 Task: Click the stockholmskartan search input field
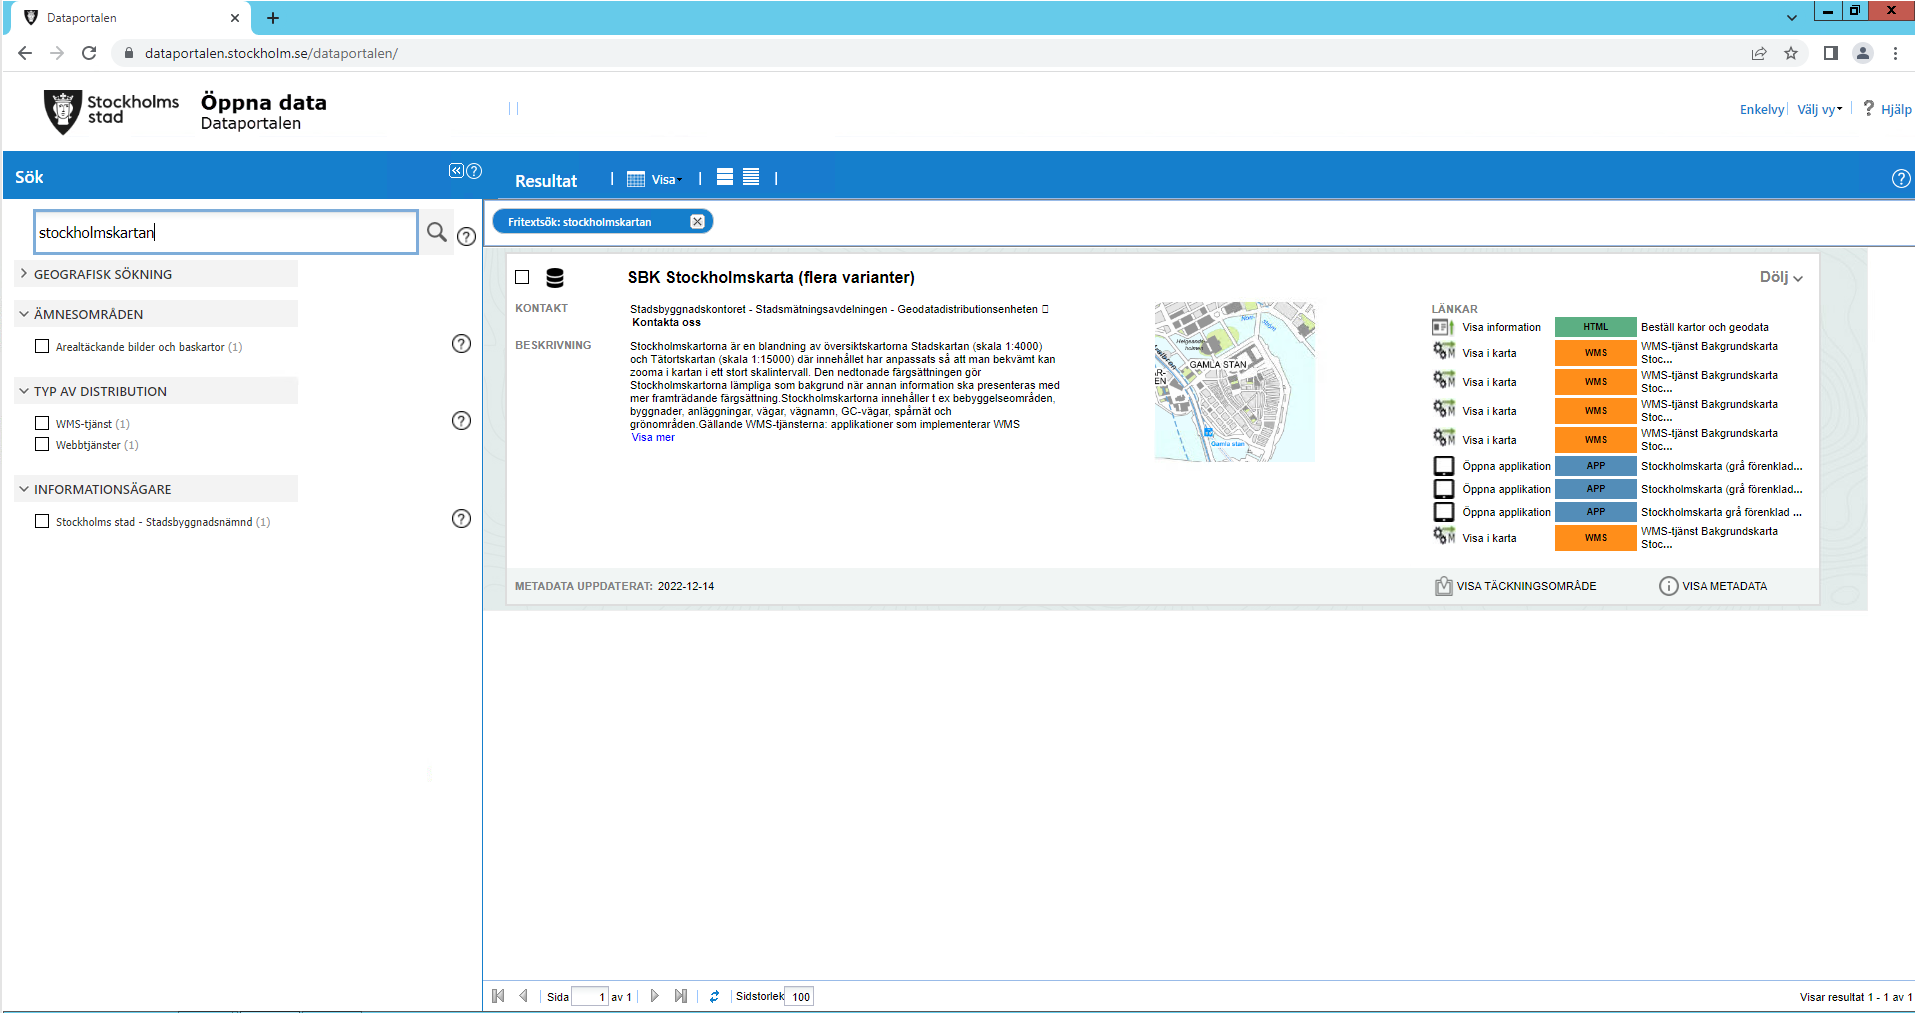[226, 232]
